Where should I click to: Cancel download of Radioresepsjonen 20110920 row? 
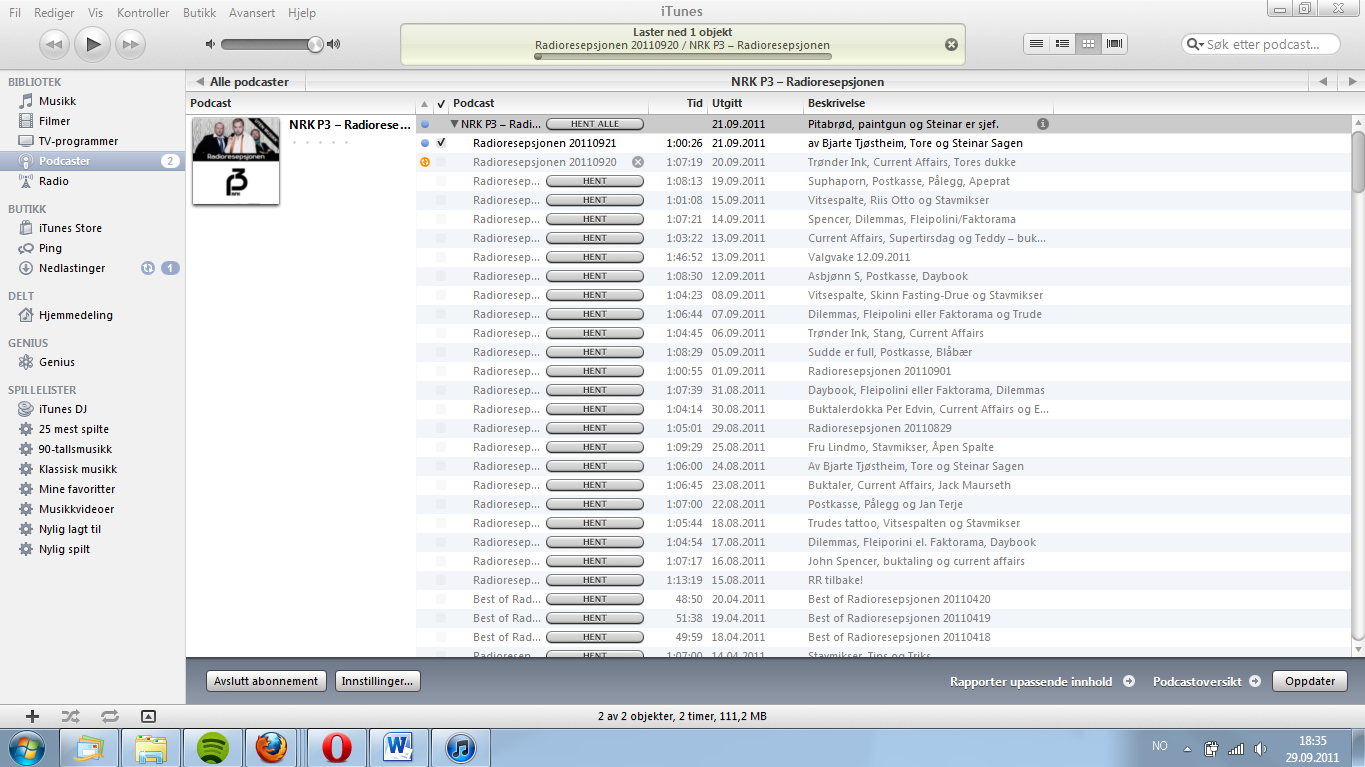[x=638, y=162]
